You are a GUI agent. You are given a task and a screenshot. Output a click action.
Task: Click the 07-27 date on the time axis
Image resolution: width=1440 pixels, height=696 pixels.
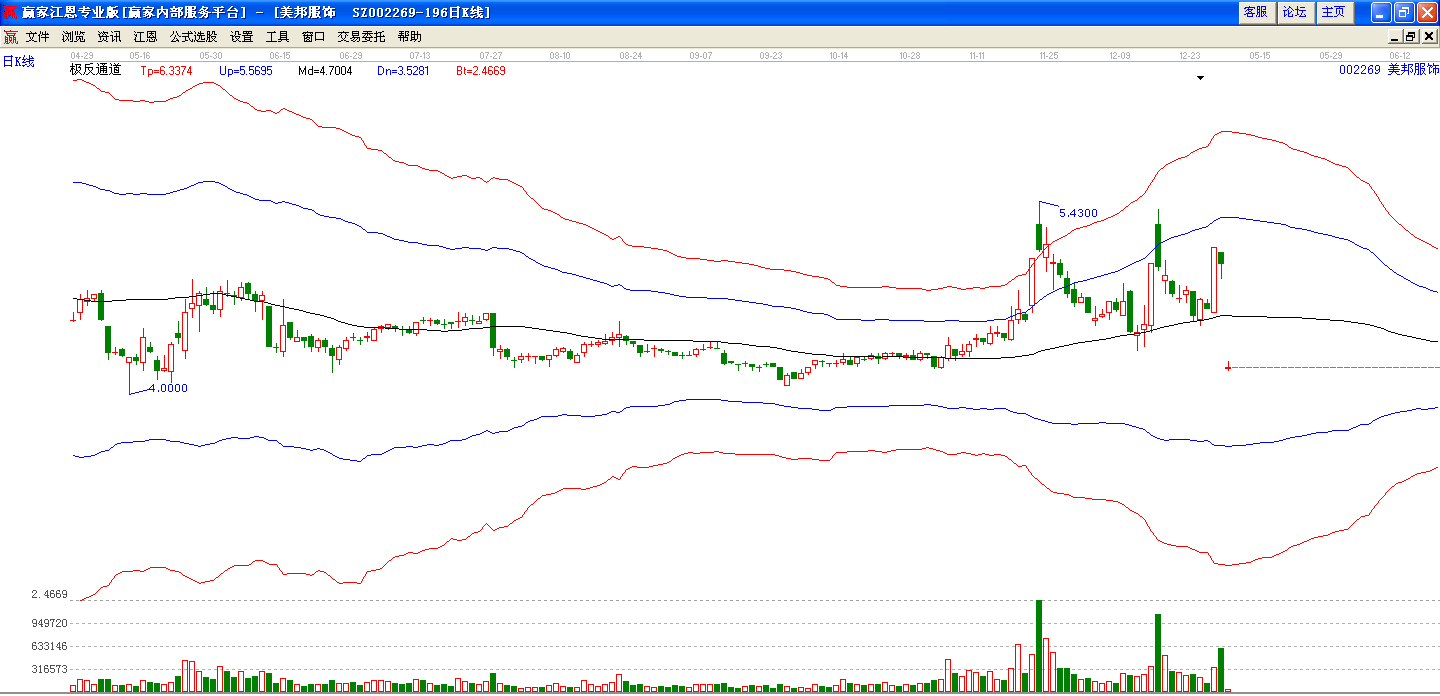pyautogui.click(x=490, y=56)
